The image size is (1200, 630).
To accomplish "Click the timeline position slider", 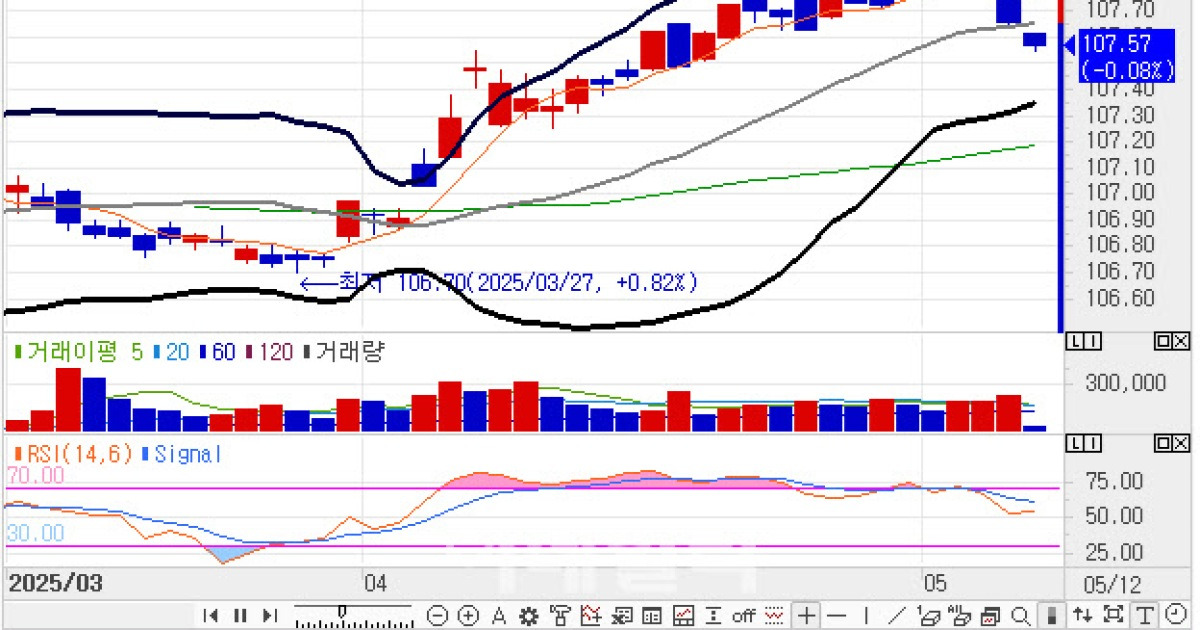I will [x=353, y=615].
